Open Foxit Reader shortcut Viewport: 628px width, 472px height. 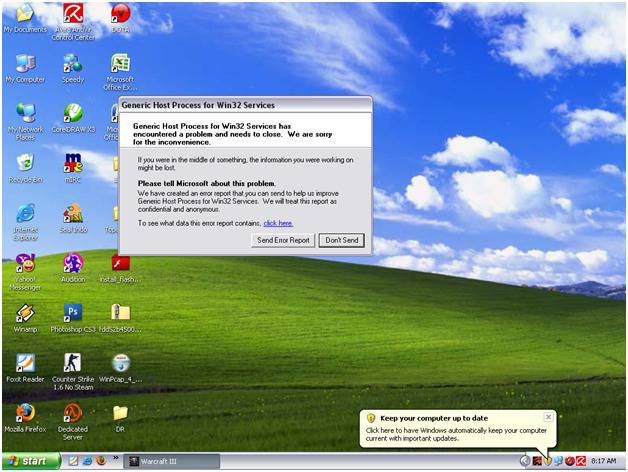pyautogui.click(x=25, y=368)
